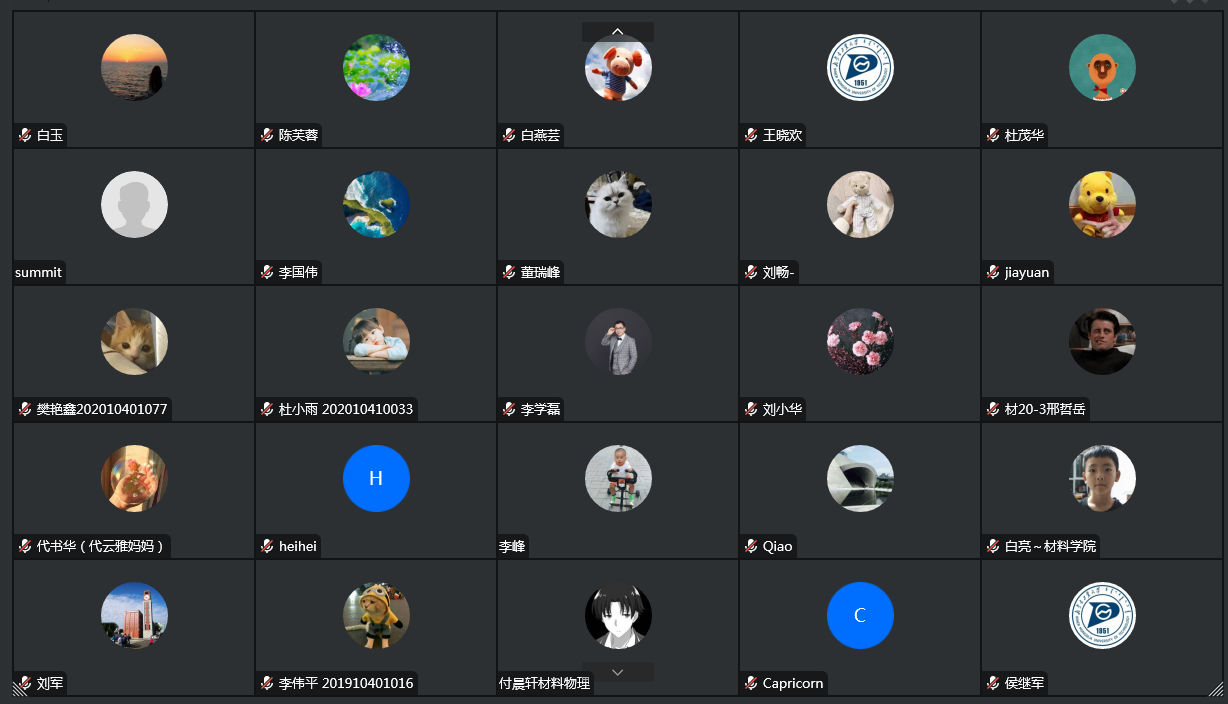Select the university logo avatar of 侯继军
Screen dimensions: 1228x704
pyautogui.click(x=1102, y=615)
